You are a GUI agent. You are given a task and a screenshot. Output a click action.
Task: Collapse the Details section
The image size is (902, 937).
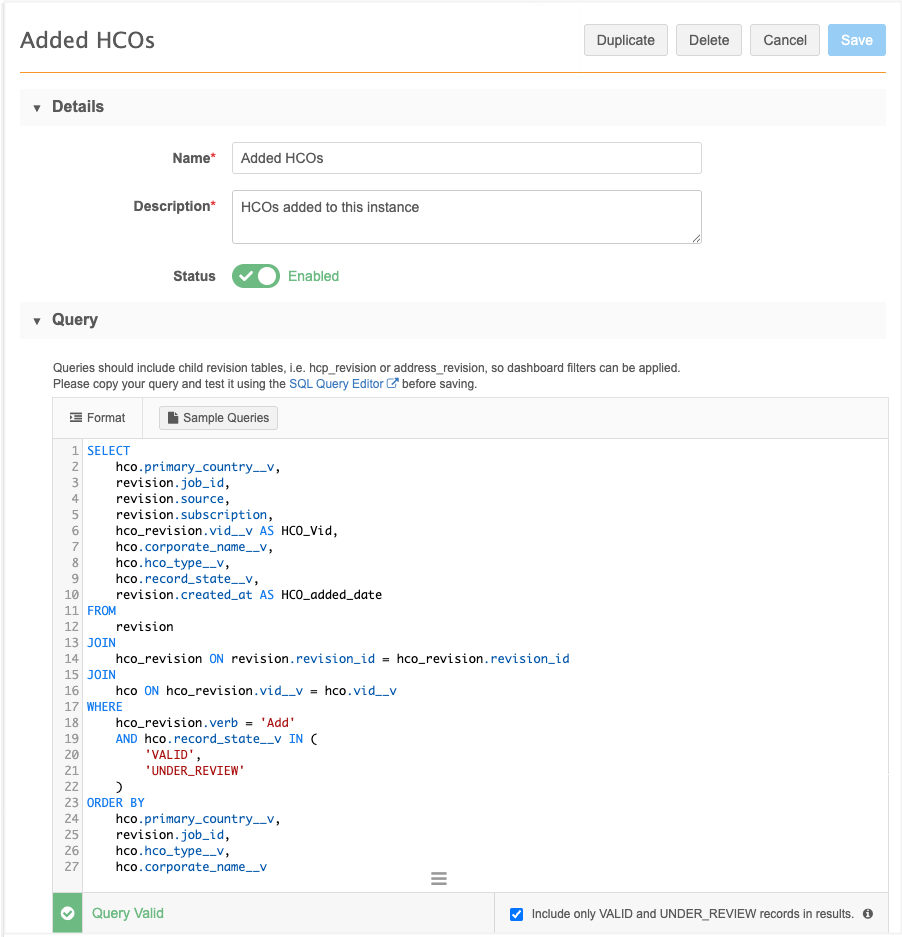click(37, 108)
